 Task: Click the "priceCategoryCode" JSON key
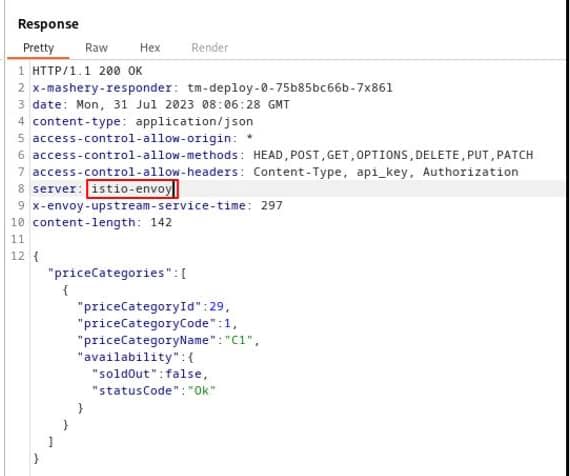pos(146,323)
